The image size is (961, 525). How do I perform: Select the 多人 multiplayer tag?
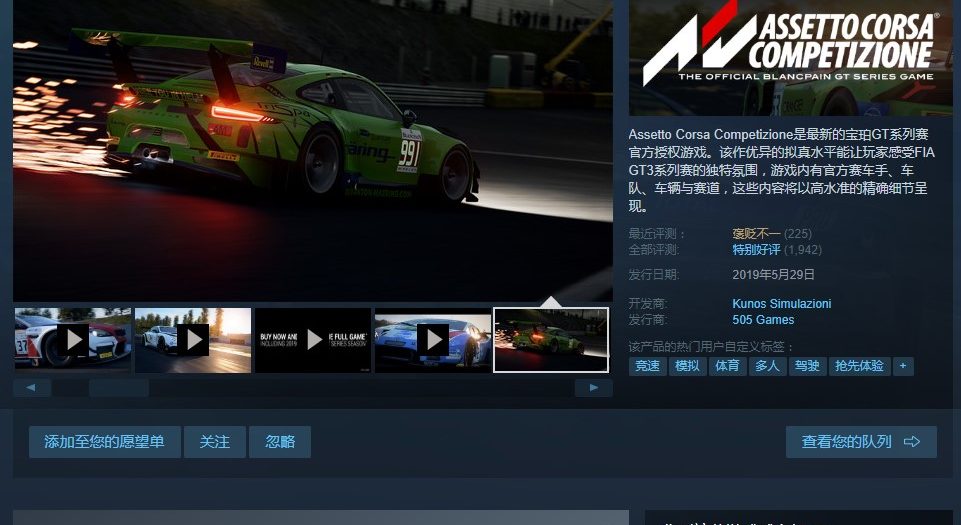[x=767, y=366]
